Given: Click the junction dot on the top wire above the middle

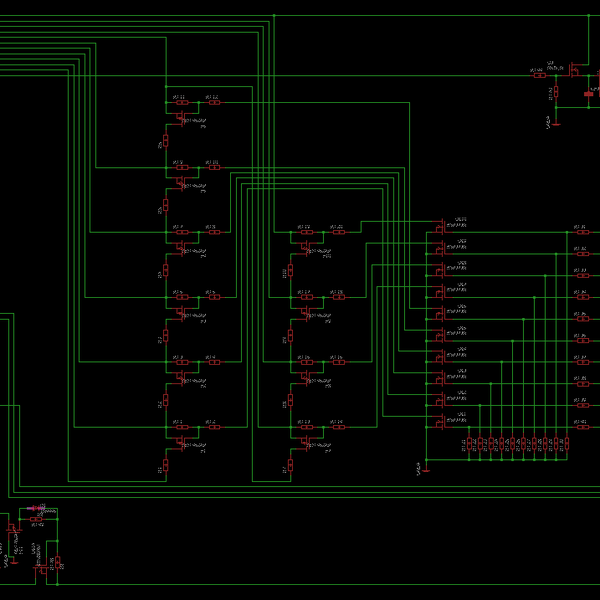Looking at the screenshot, I should pyautogui.click(x=274, y=15).
